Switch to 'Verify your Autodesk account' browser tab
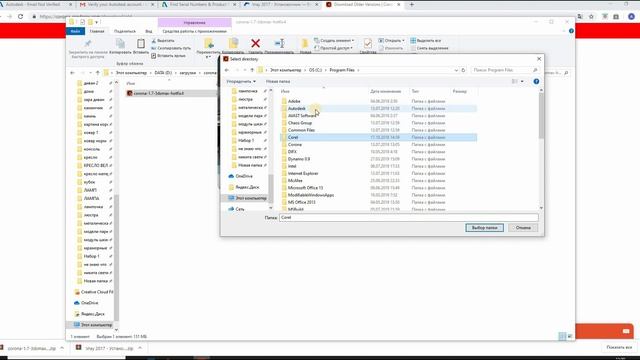The width and height of the screenshot is (640, 360). [116, 4]
